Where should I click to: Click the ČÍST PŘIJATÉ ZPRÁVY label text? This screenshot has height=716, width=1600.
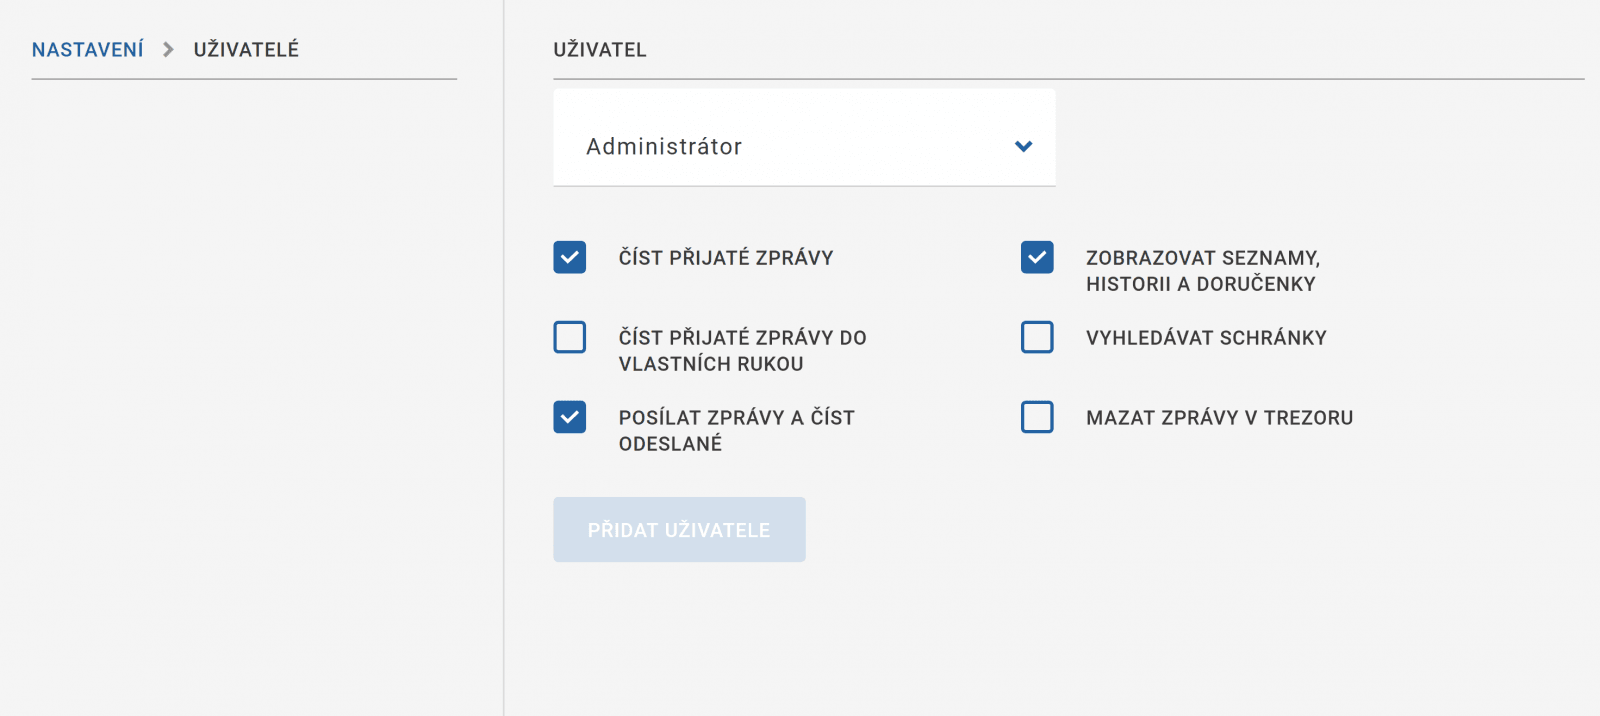click(x=726, y=258)
